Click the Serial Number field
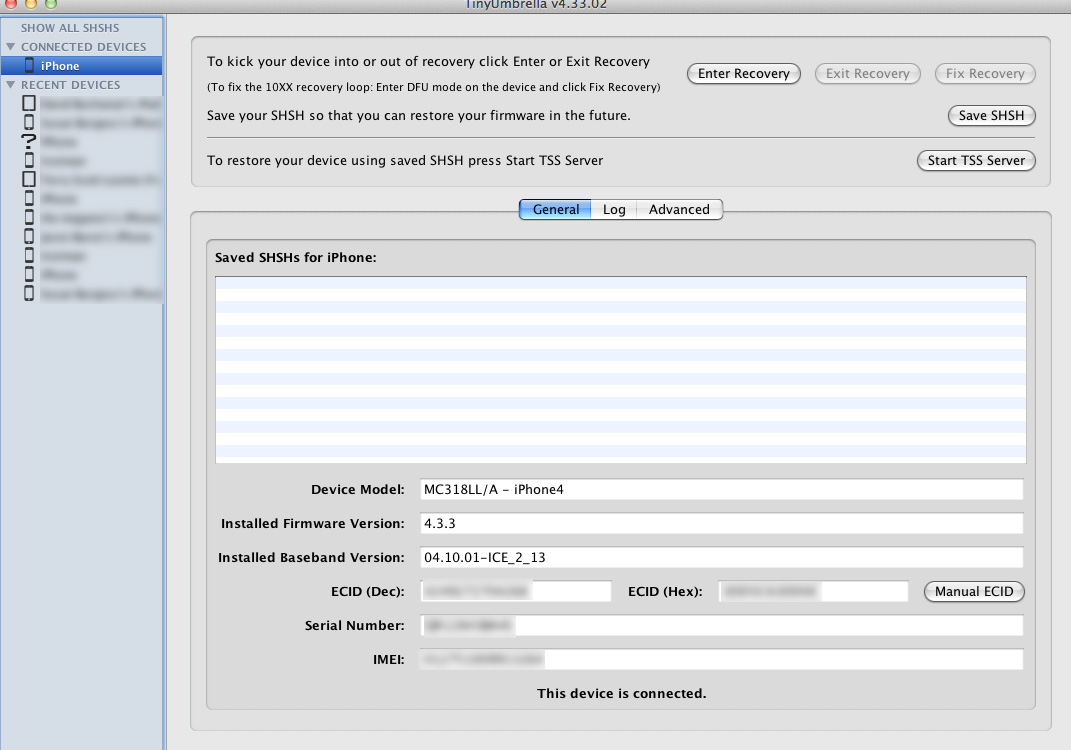This screenshot has height=750, width=1071. 721,625
